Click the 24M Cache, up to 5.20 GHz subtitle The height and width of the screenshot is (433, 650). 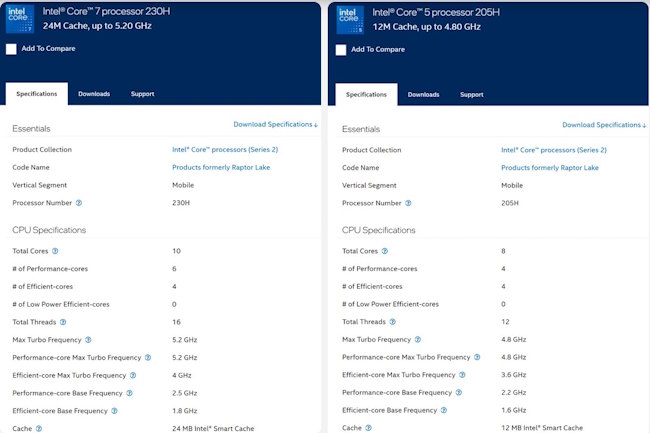tap(97, 26)
